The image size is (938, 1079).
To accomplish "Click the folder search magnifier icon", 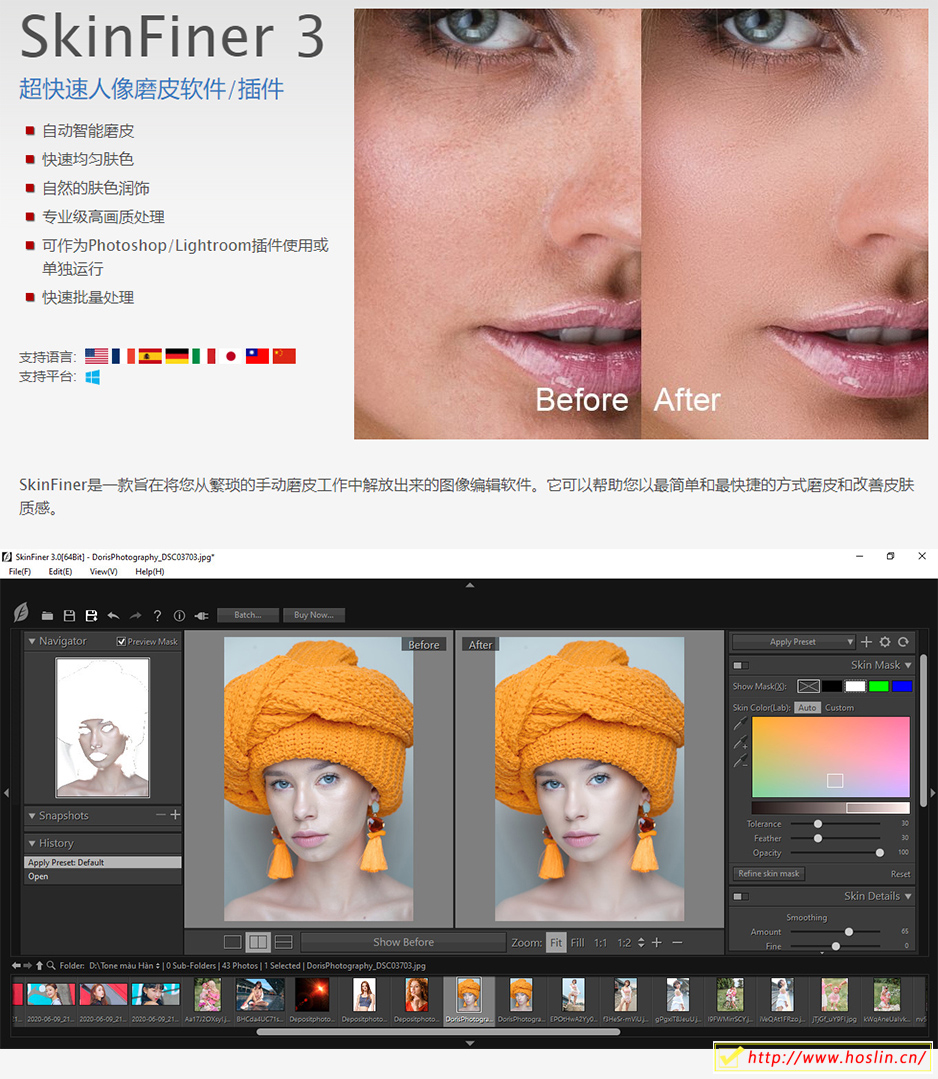I will point(51,965).
